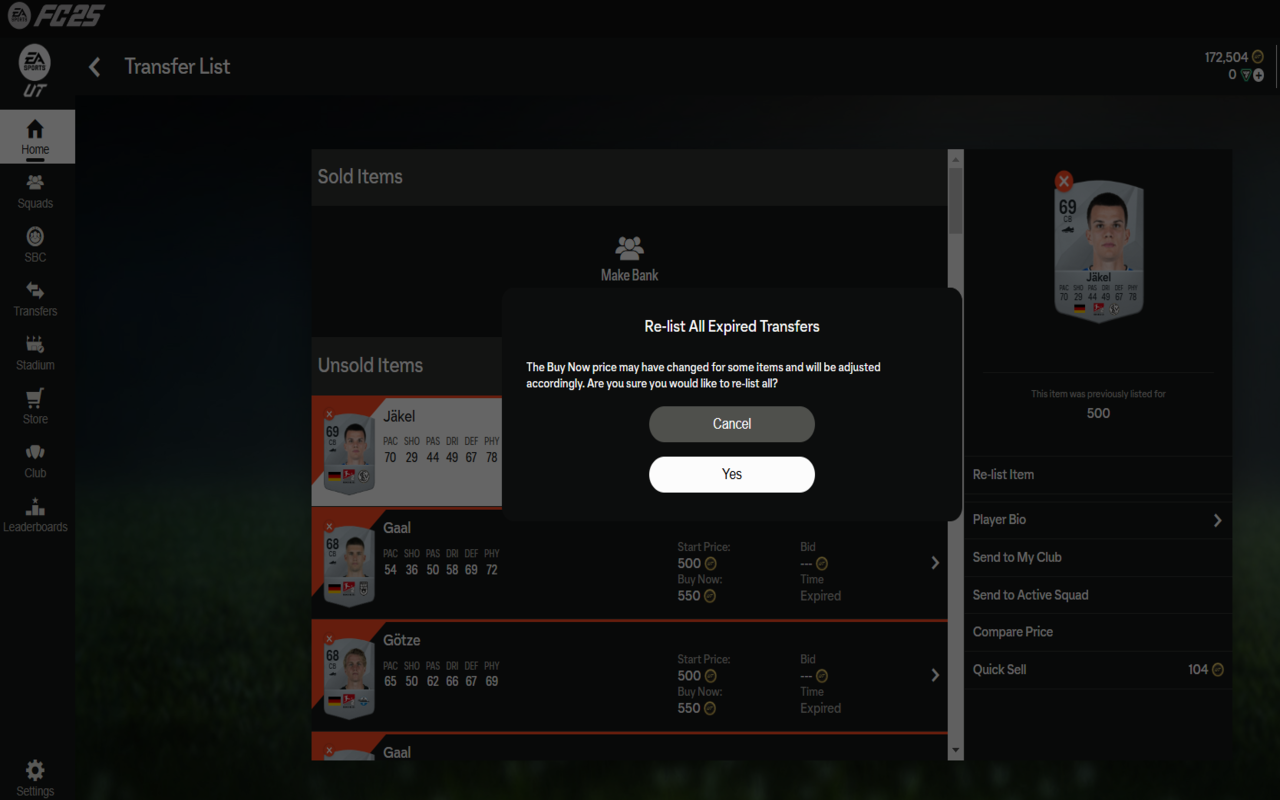Open Player Bio
The width and height of the screenshot is (1280, 800).
(x=1098, y=520)
